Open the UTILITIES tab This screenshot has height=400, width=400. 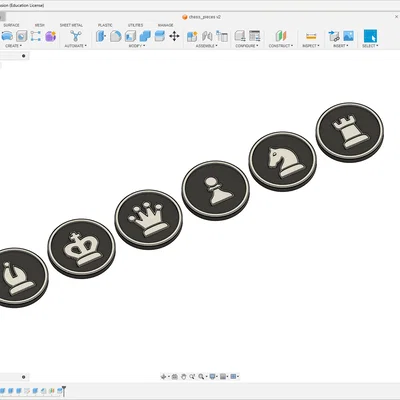(x=135, y=25)
